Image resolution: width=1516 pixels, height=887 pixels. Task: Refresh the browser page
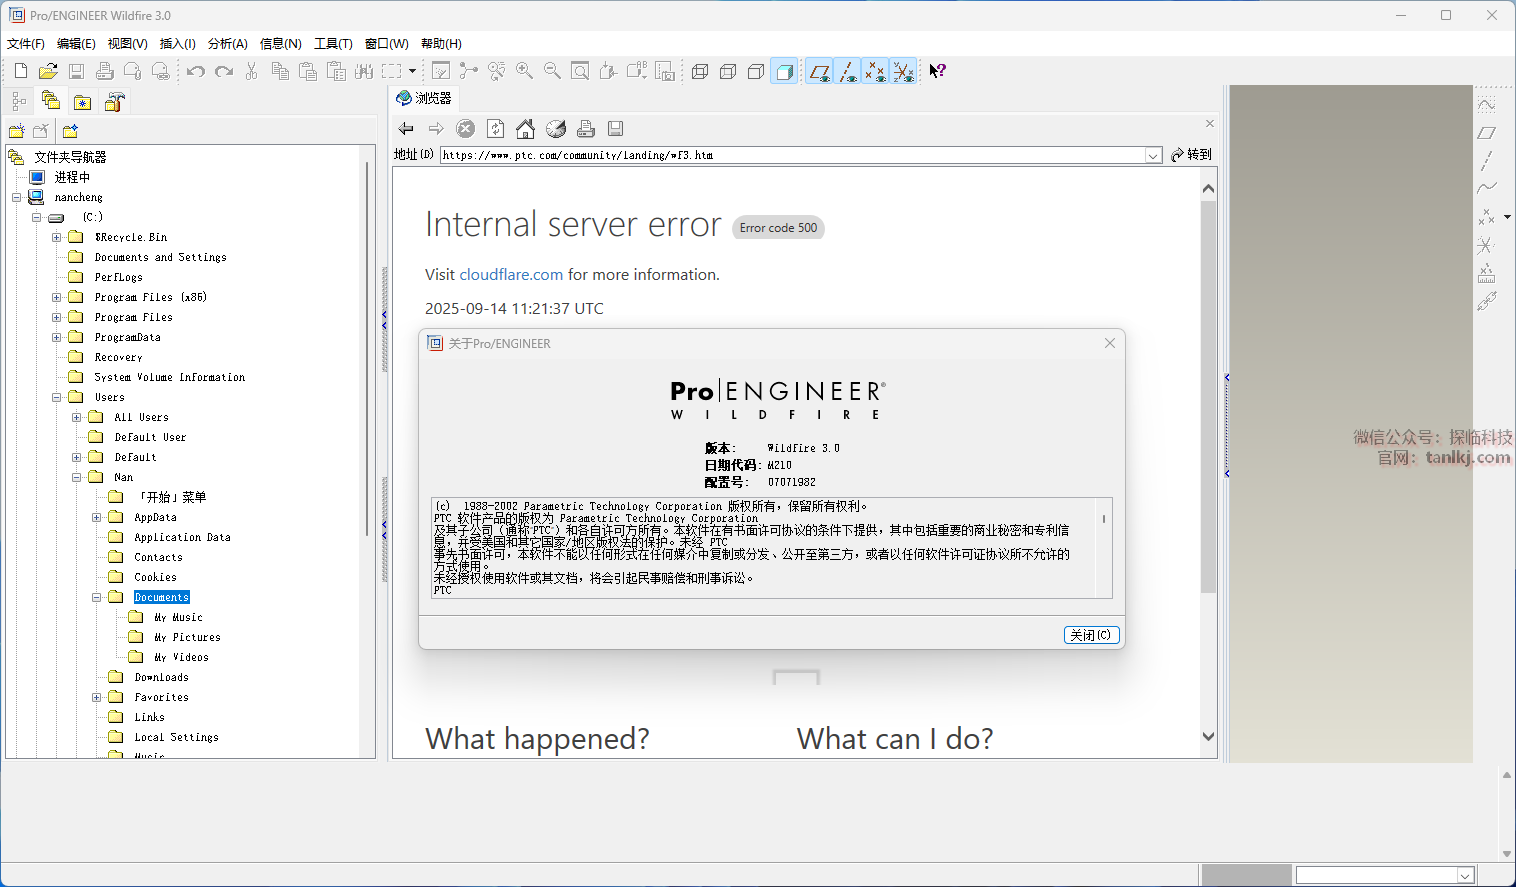click(x=496, y=128)
